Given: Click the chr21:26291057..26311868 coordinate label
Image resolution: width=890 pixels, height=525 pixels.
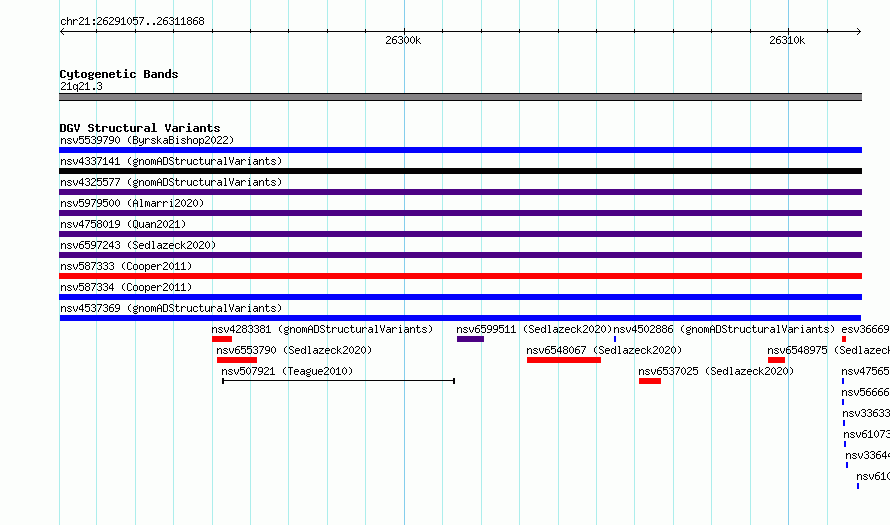Looking at the screenshot, I should coord(132,22).
